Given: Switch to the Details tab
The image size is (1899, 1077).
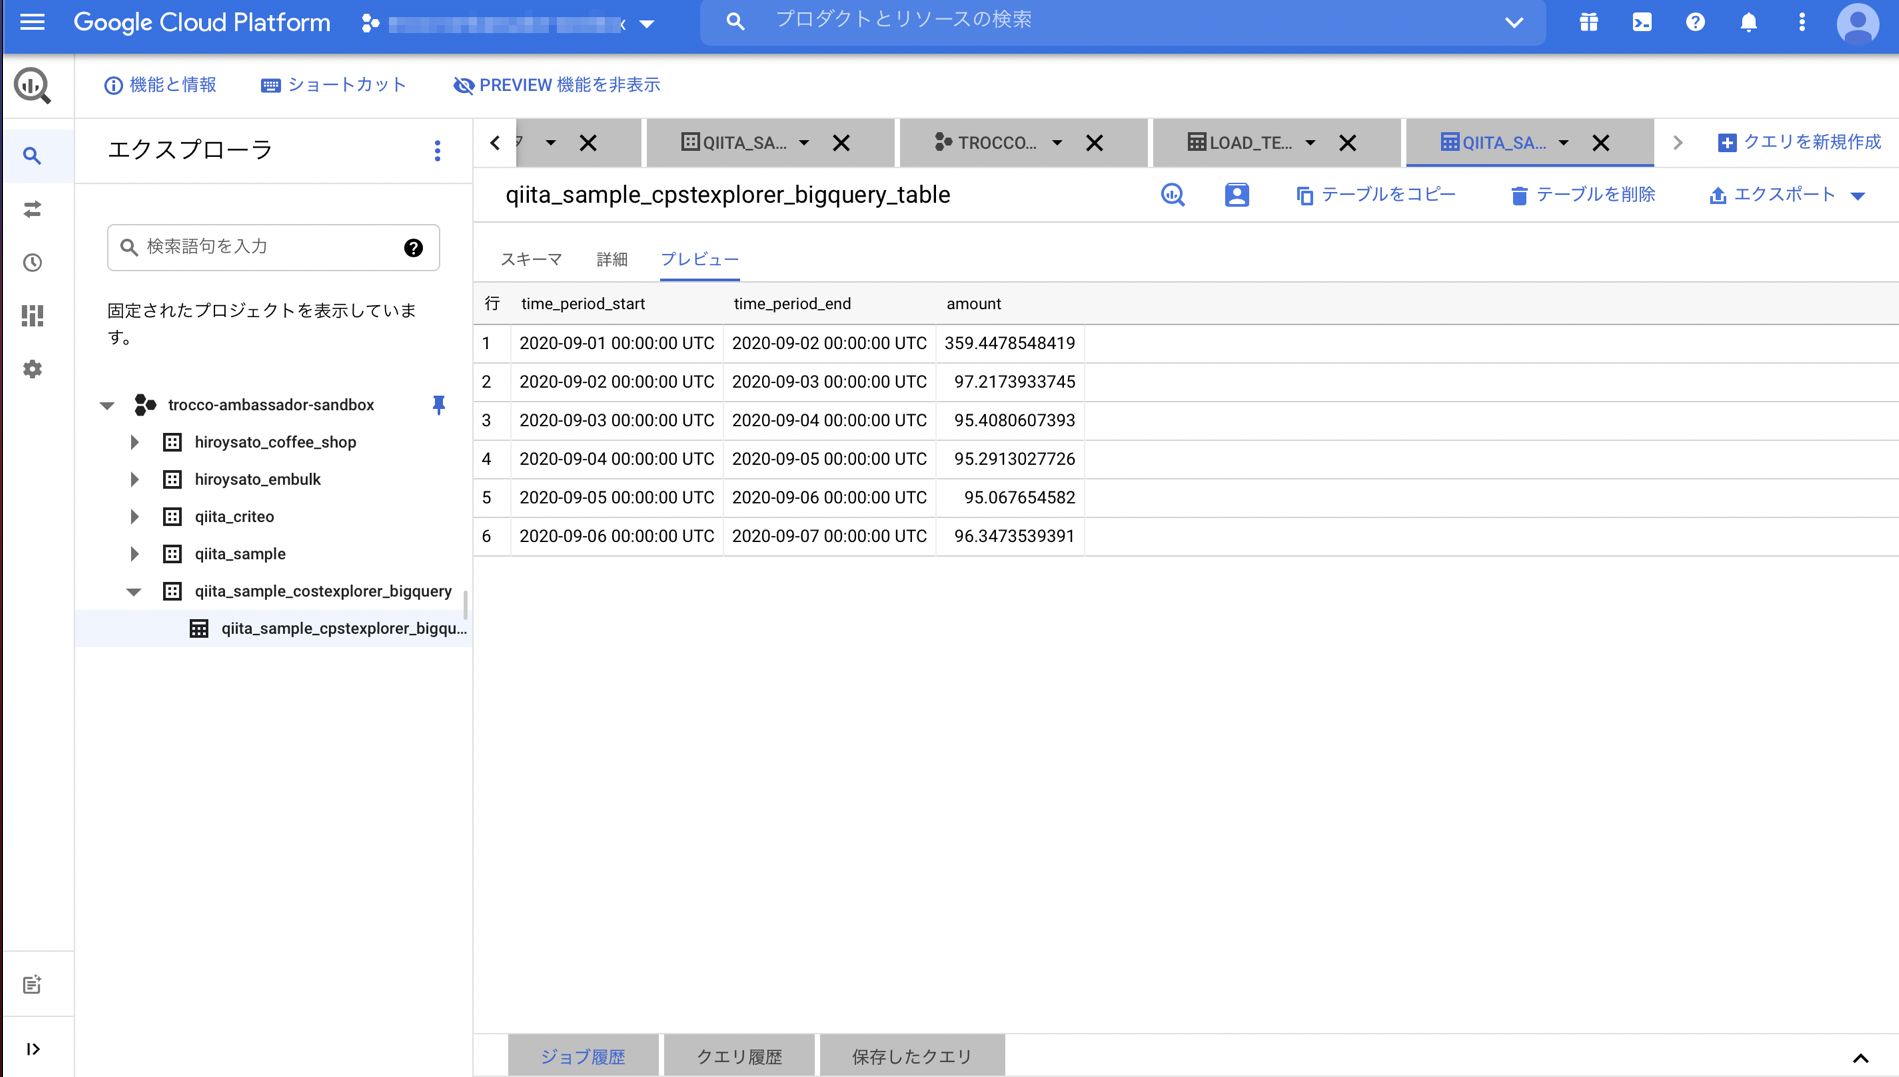Looking at the screenshot, I should 612,259.
